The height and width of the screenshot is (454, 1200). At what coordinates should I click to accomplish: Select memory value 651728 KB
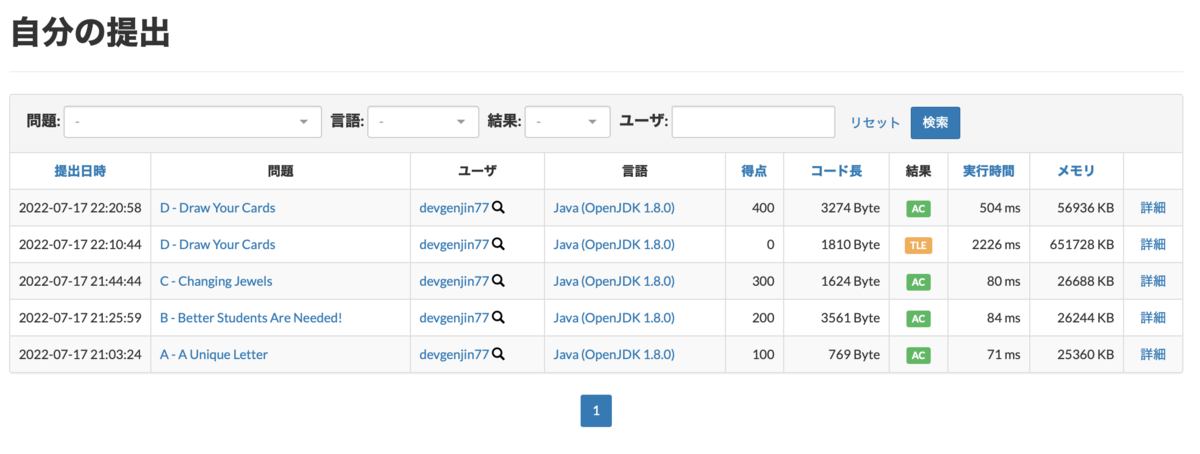[x=1075, y=245]
